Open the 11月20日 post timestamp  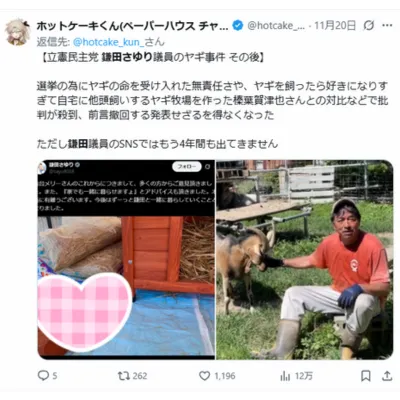coord(335,26)
